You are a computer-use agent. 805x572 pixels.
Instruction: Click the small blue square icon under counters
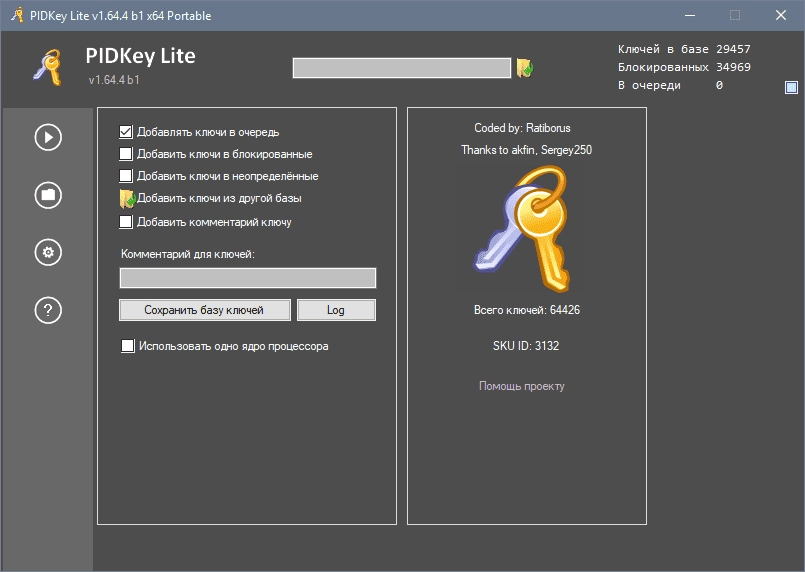791,87
